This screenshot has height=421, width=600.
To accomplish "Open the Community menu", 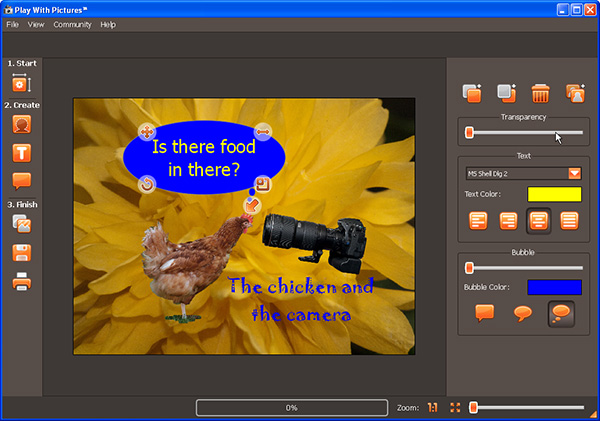I will point(72,24).
